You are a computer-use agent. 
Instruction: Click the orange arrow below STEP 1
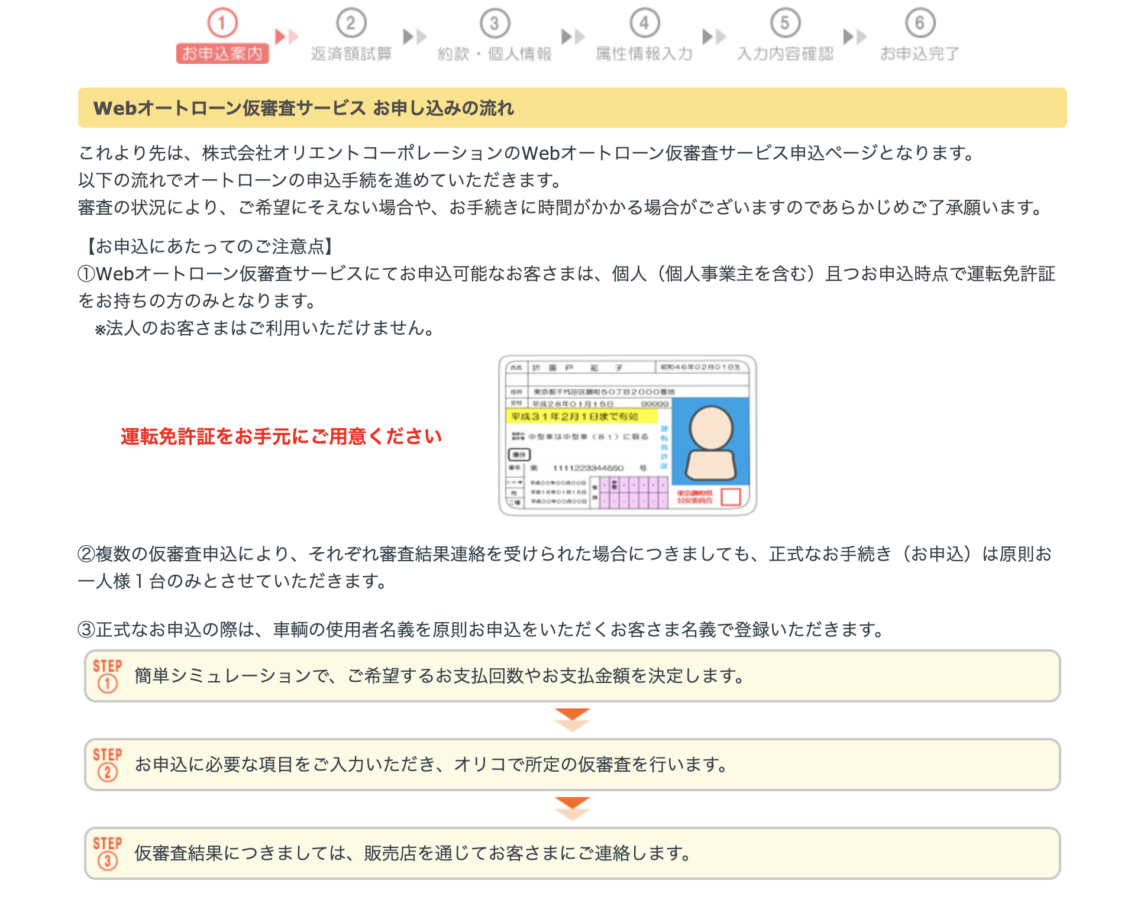(x=572, y=720)
